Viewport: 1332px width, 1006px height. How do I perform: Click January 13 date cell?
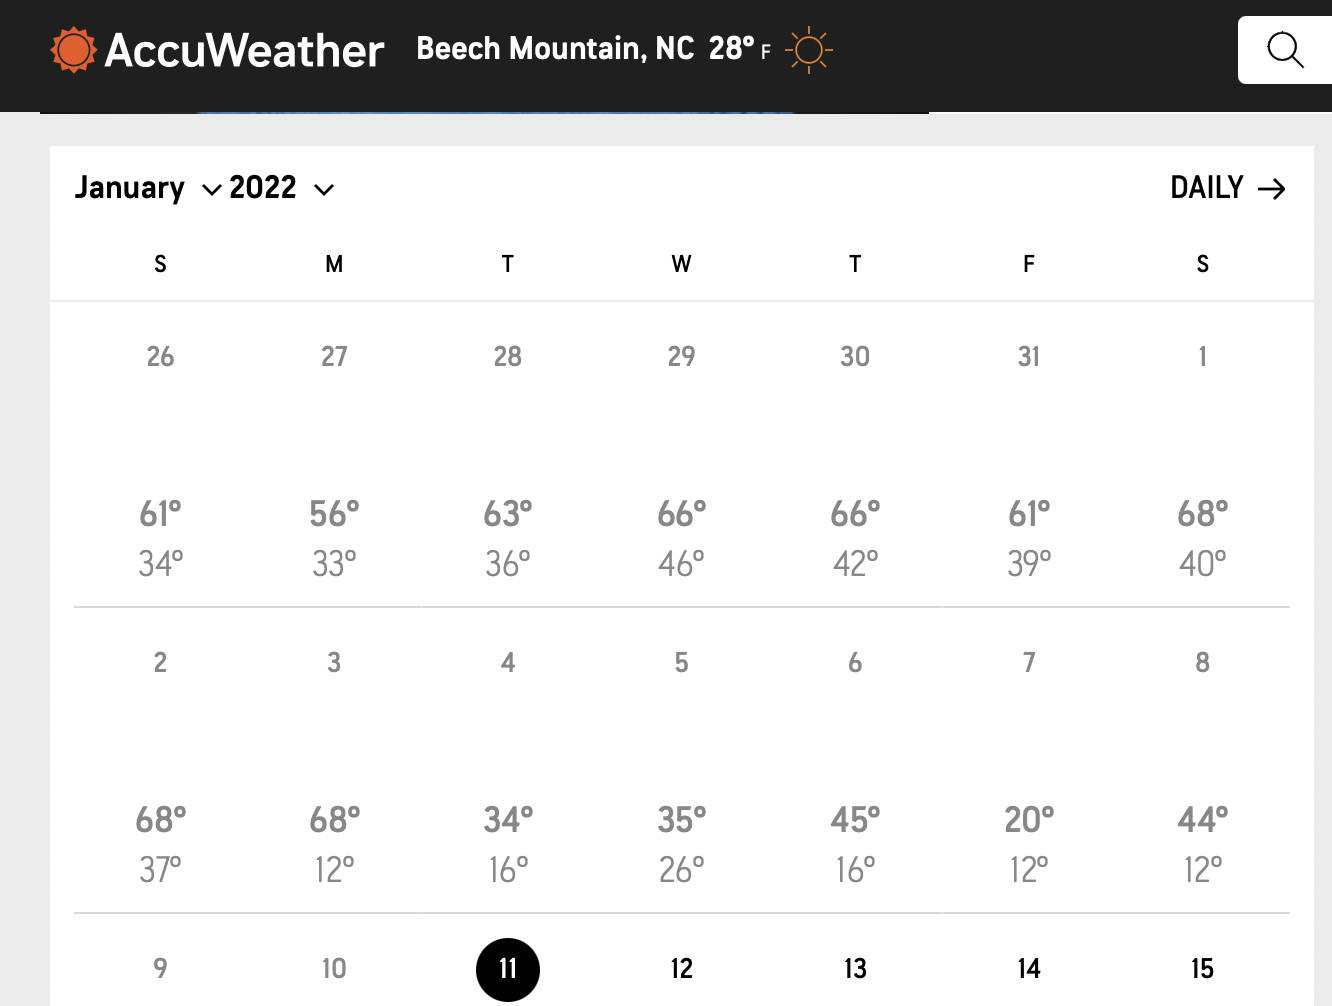coord(855,969)
